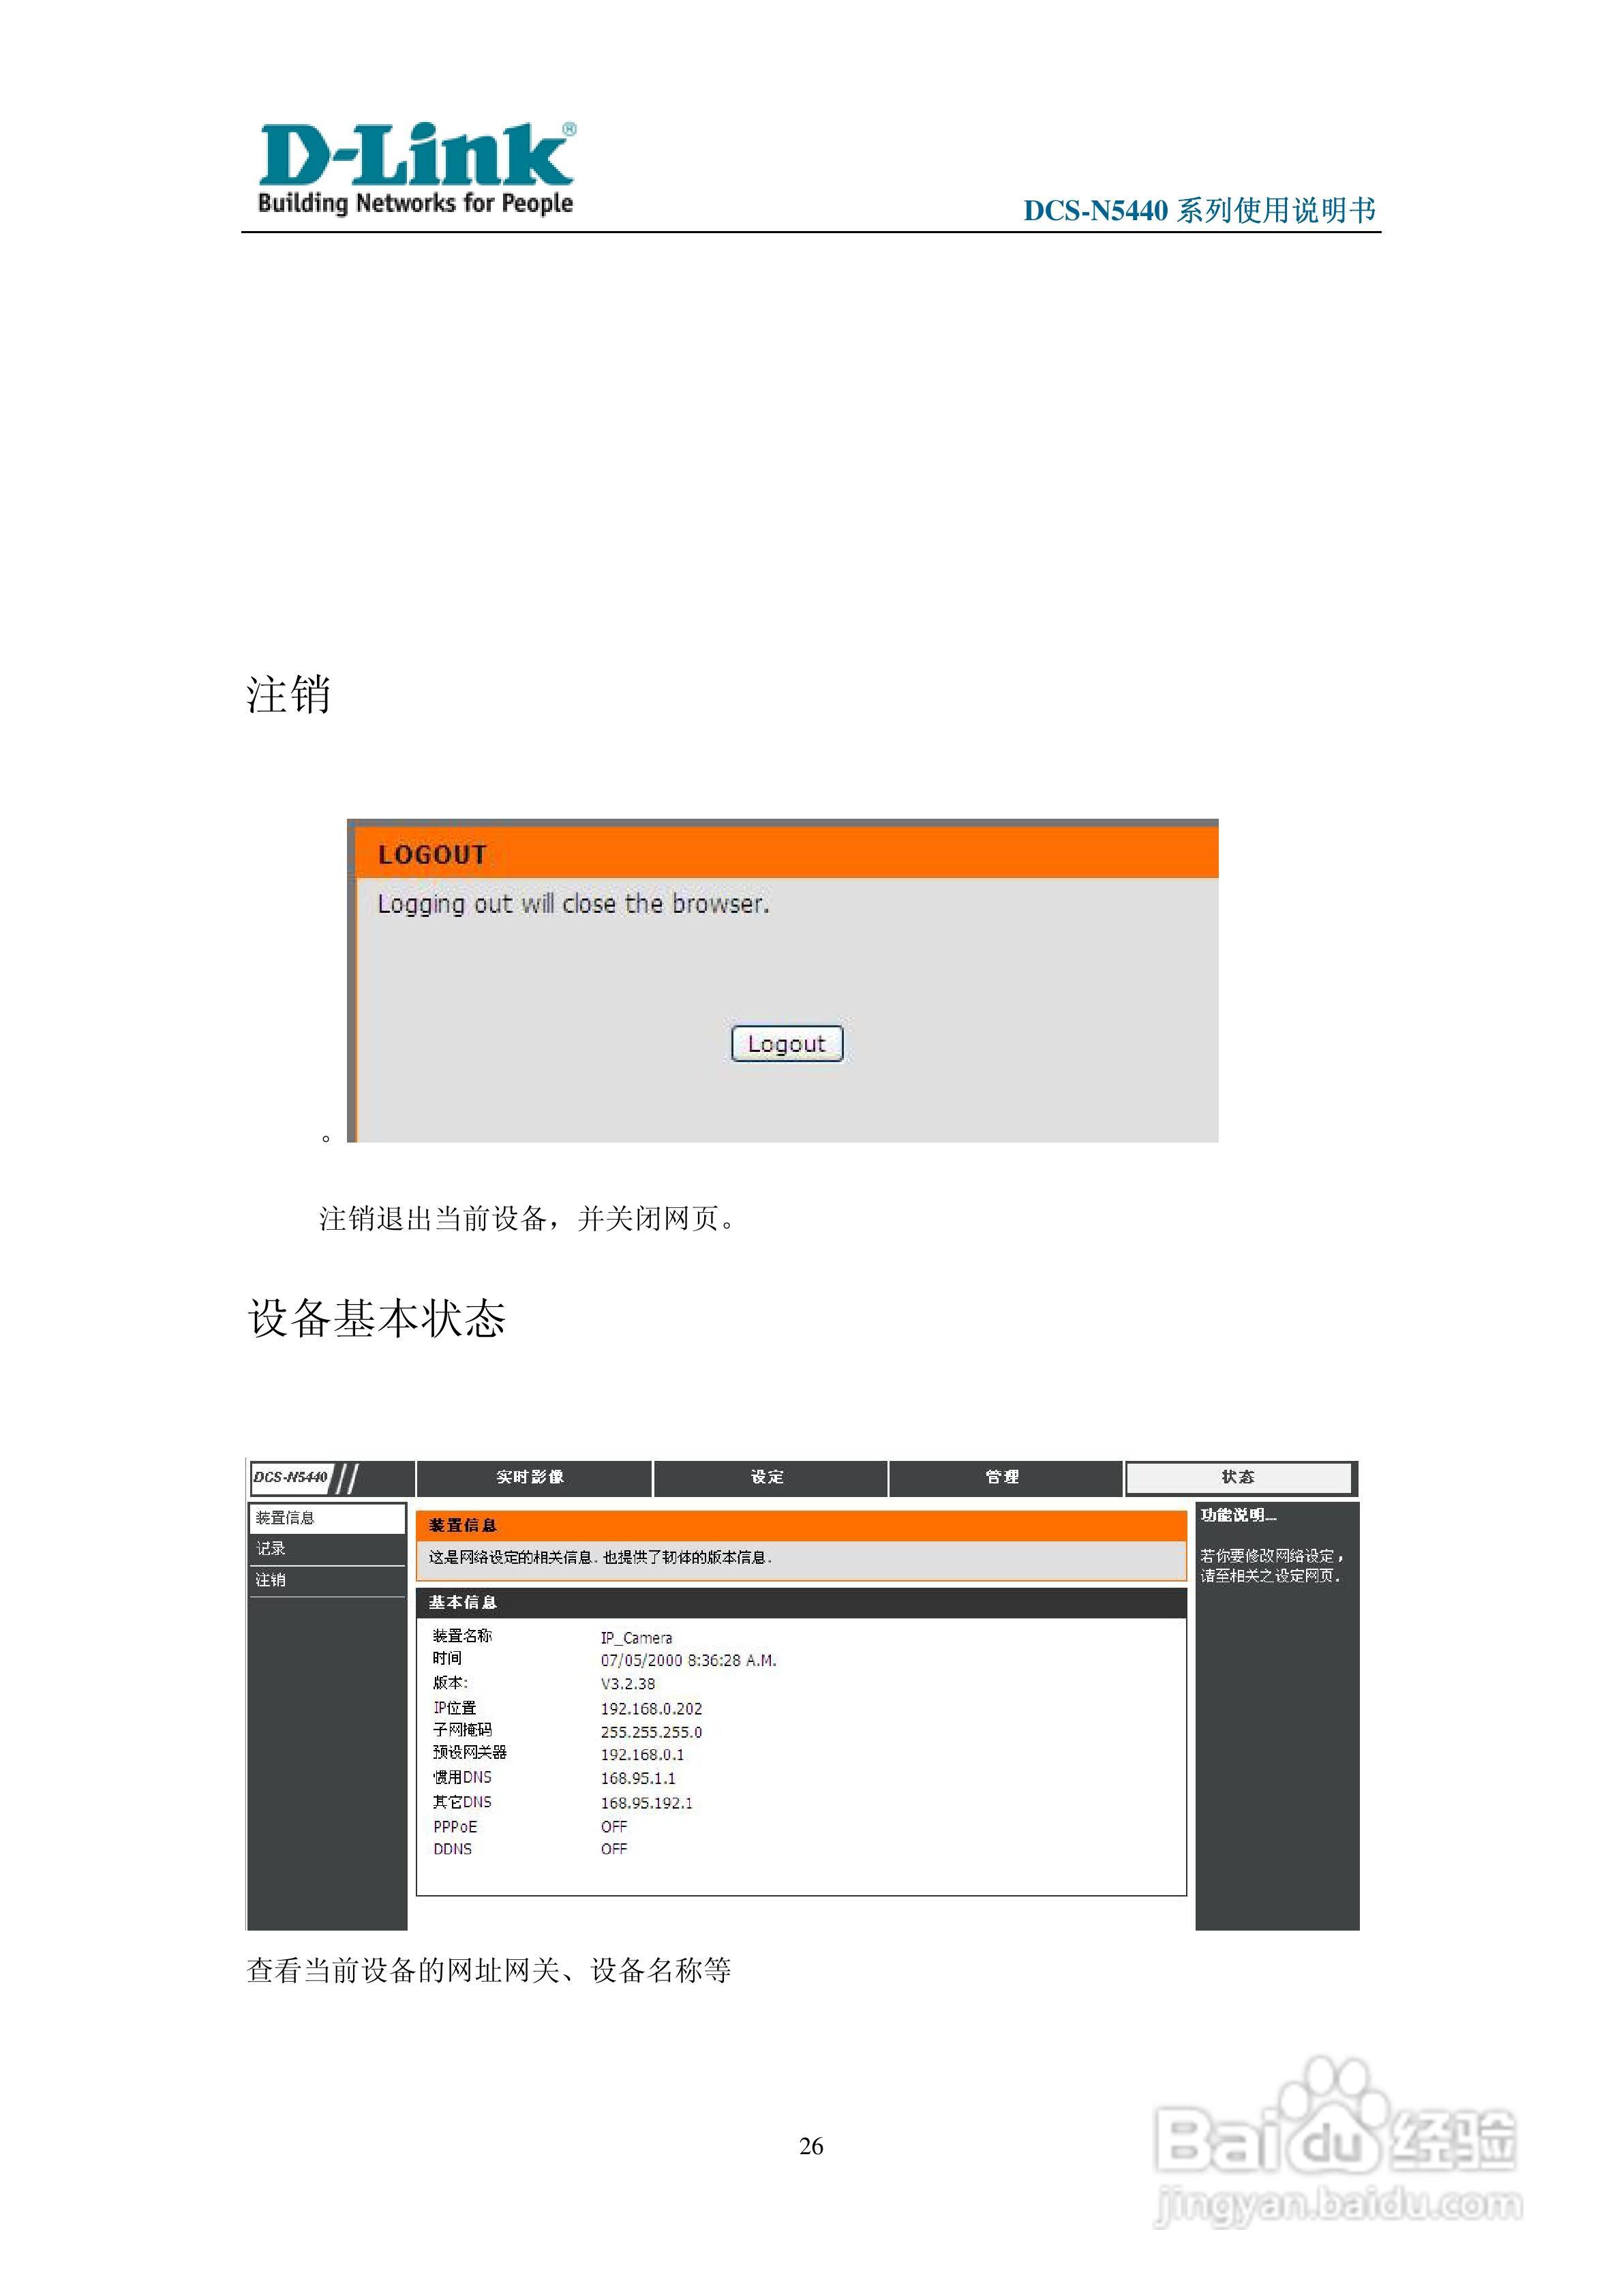1623x2296 pixels.
Task: Switch to the 设定 tab
Action: point(768,1477)
